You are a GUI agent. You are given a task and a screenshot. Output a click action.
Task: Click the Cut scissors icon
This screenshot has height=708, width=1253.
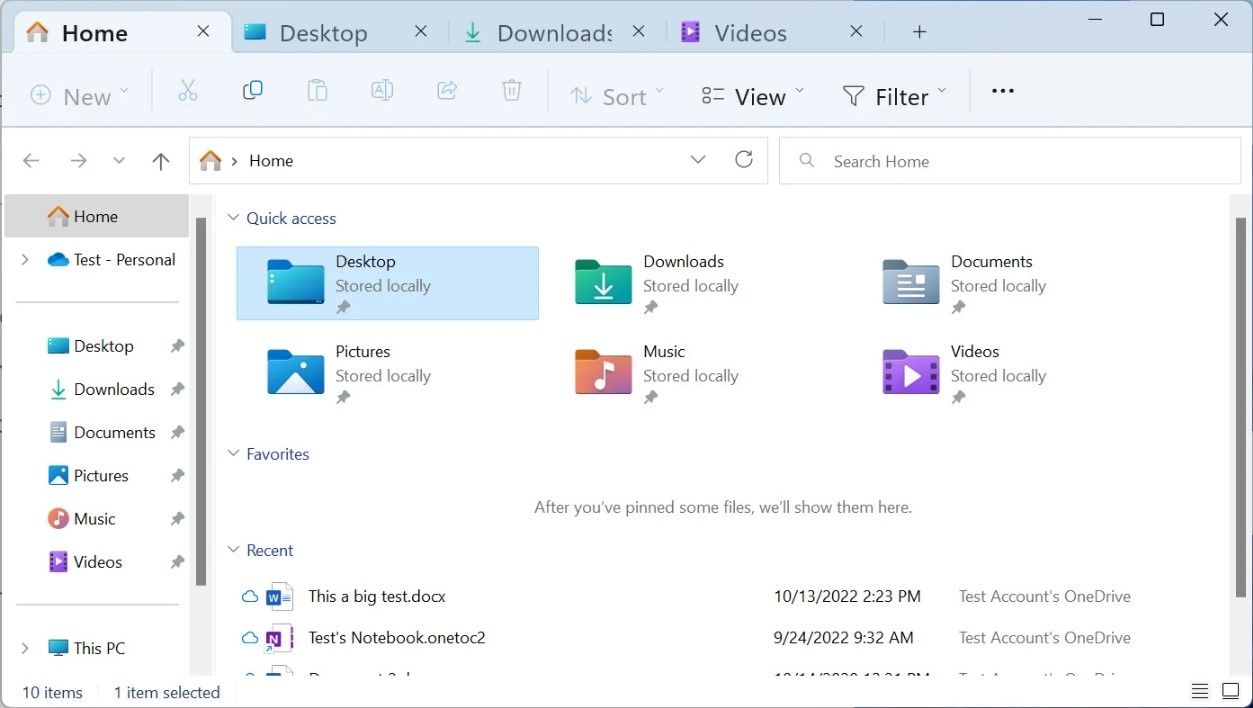click(187, 92)
